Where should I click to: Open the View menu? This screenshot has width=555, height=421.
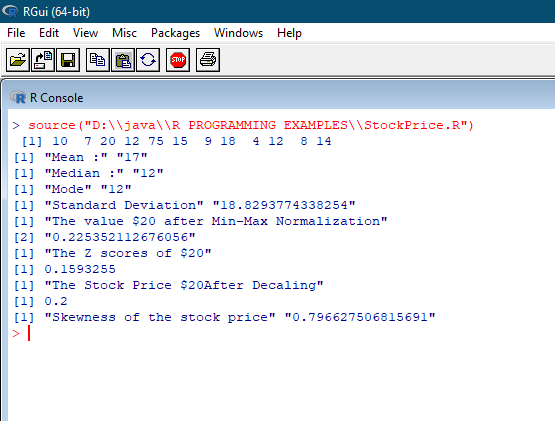(x=85, y=33)
